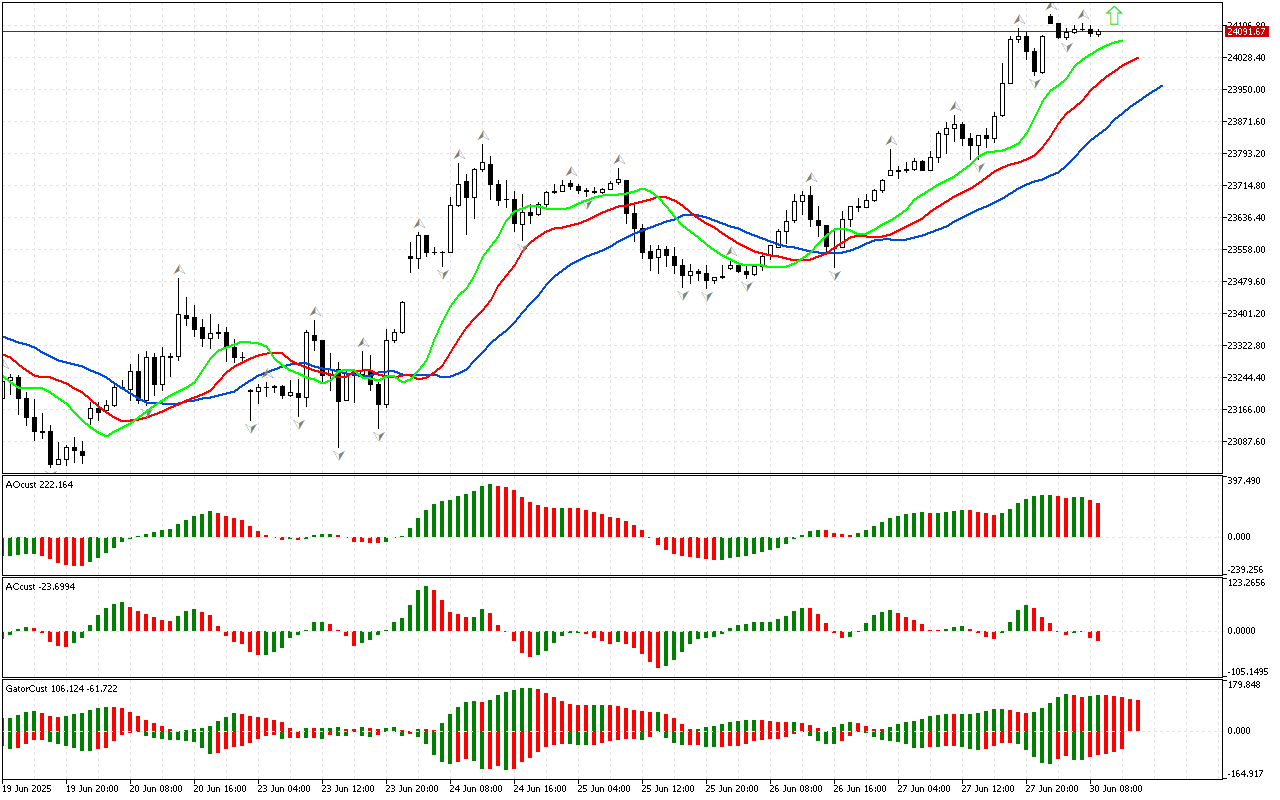Click the green up-arrow signal icon

click(x=1114, y=15)
